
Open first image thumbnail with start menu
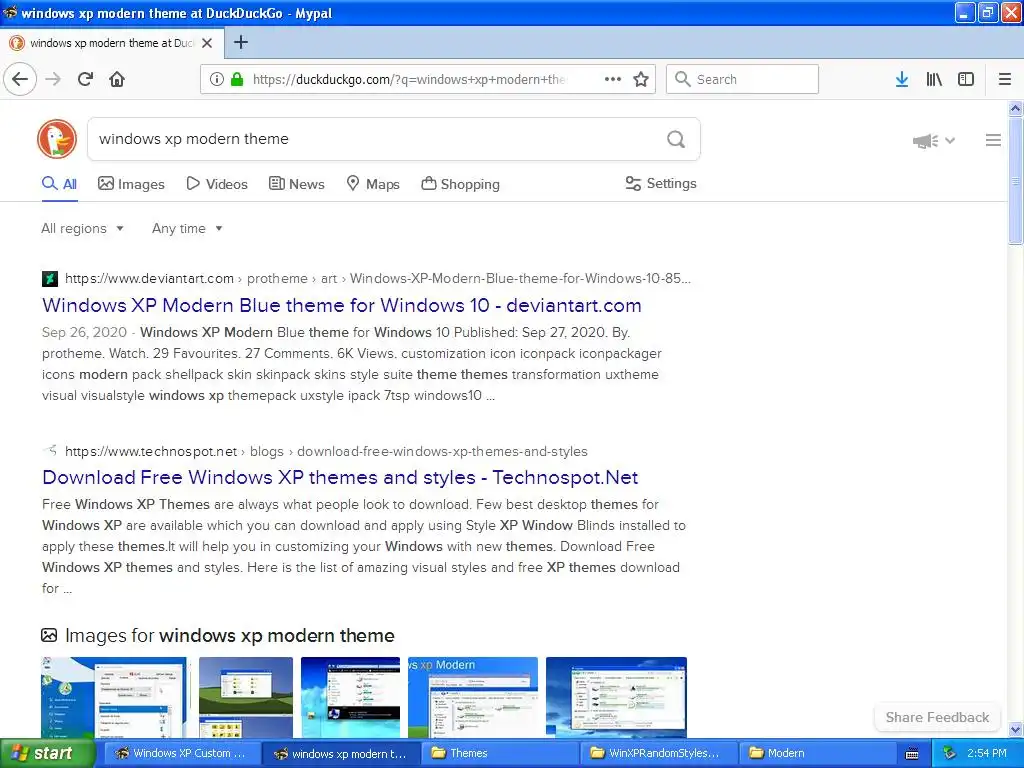tap(114, 697)
